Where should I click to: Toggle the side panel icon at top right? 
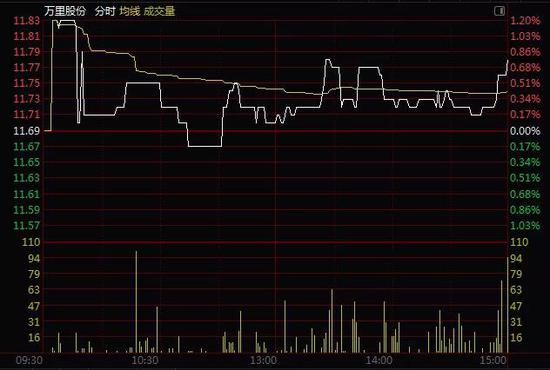[x=499, y=11]
